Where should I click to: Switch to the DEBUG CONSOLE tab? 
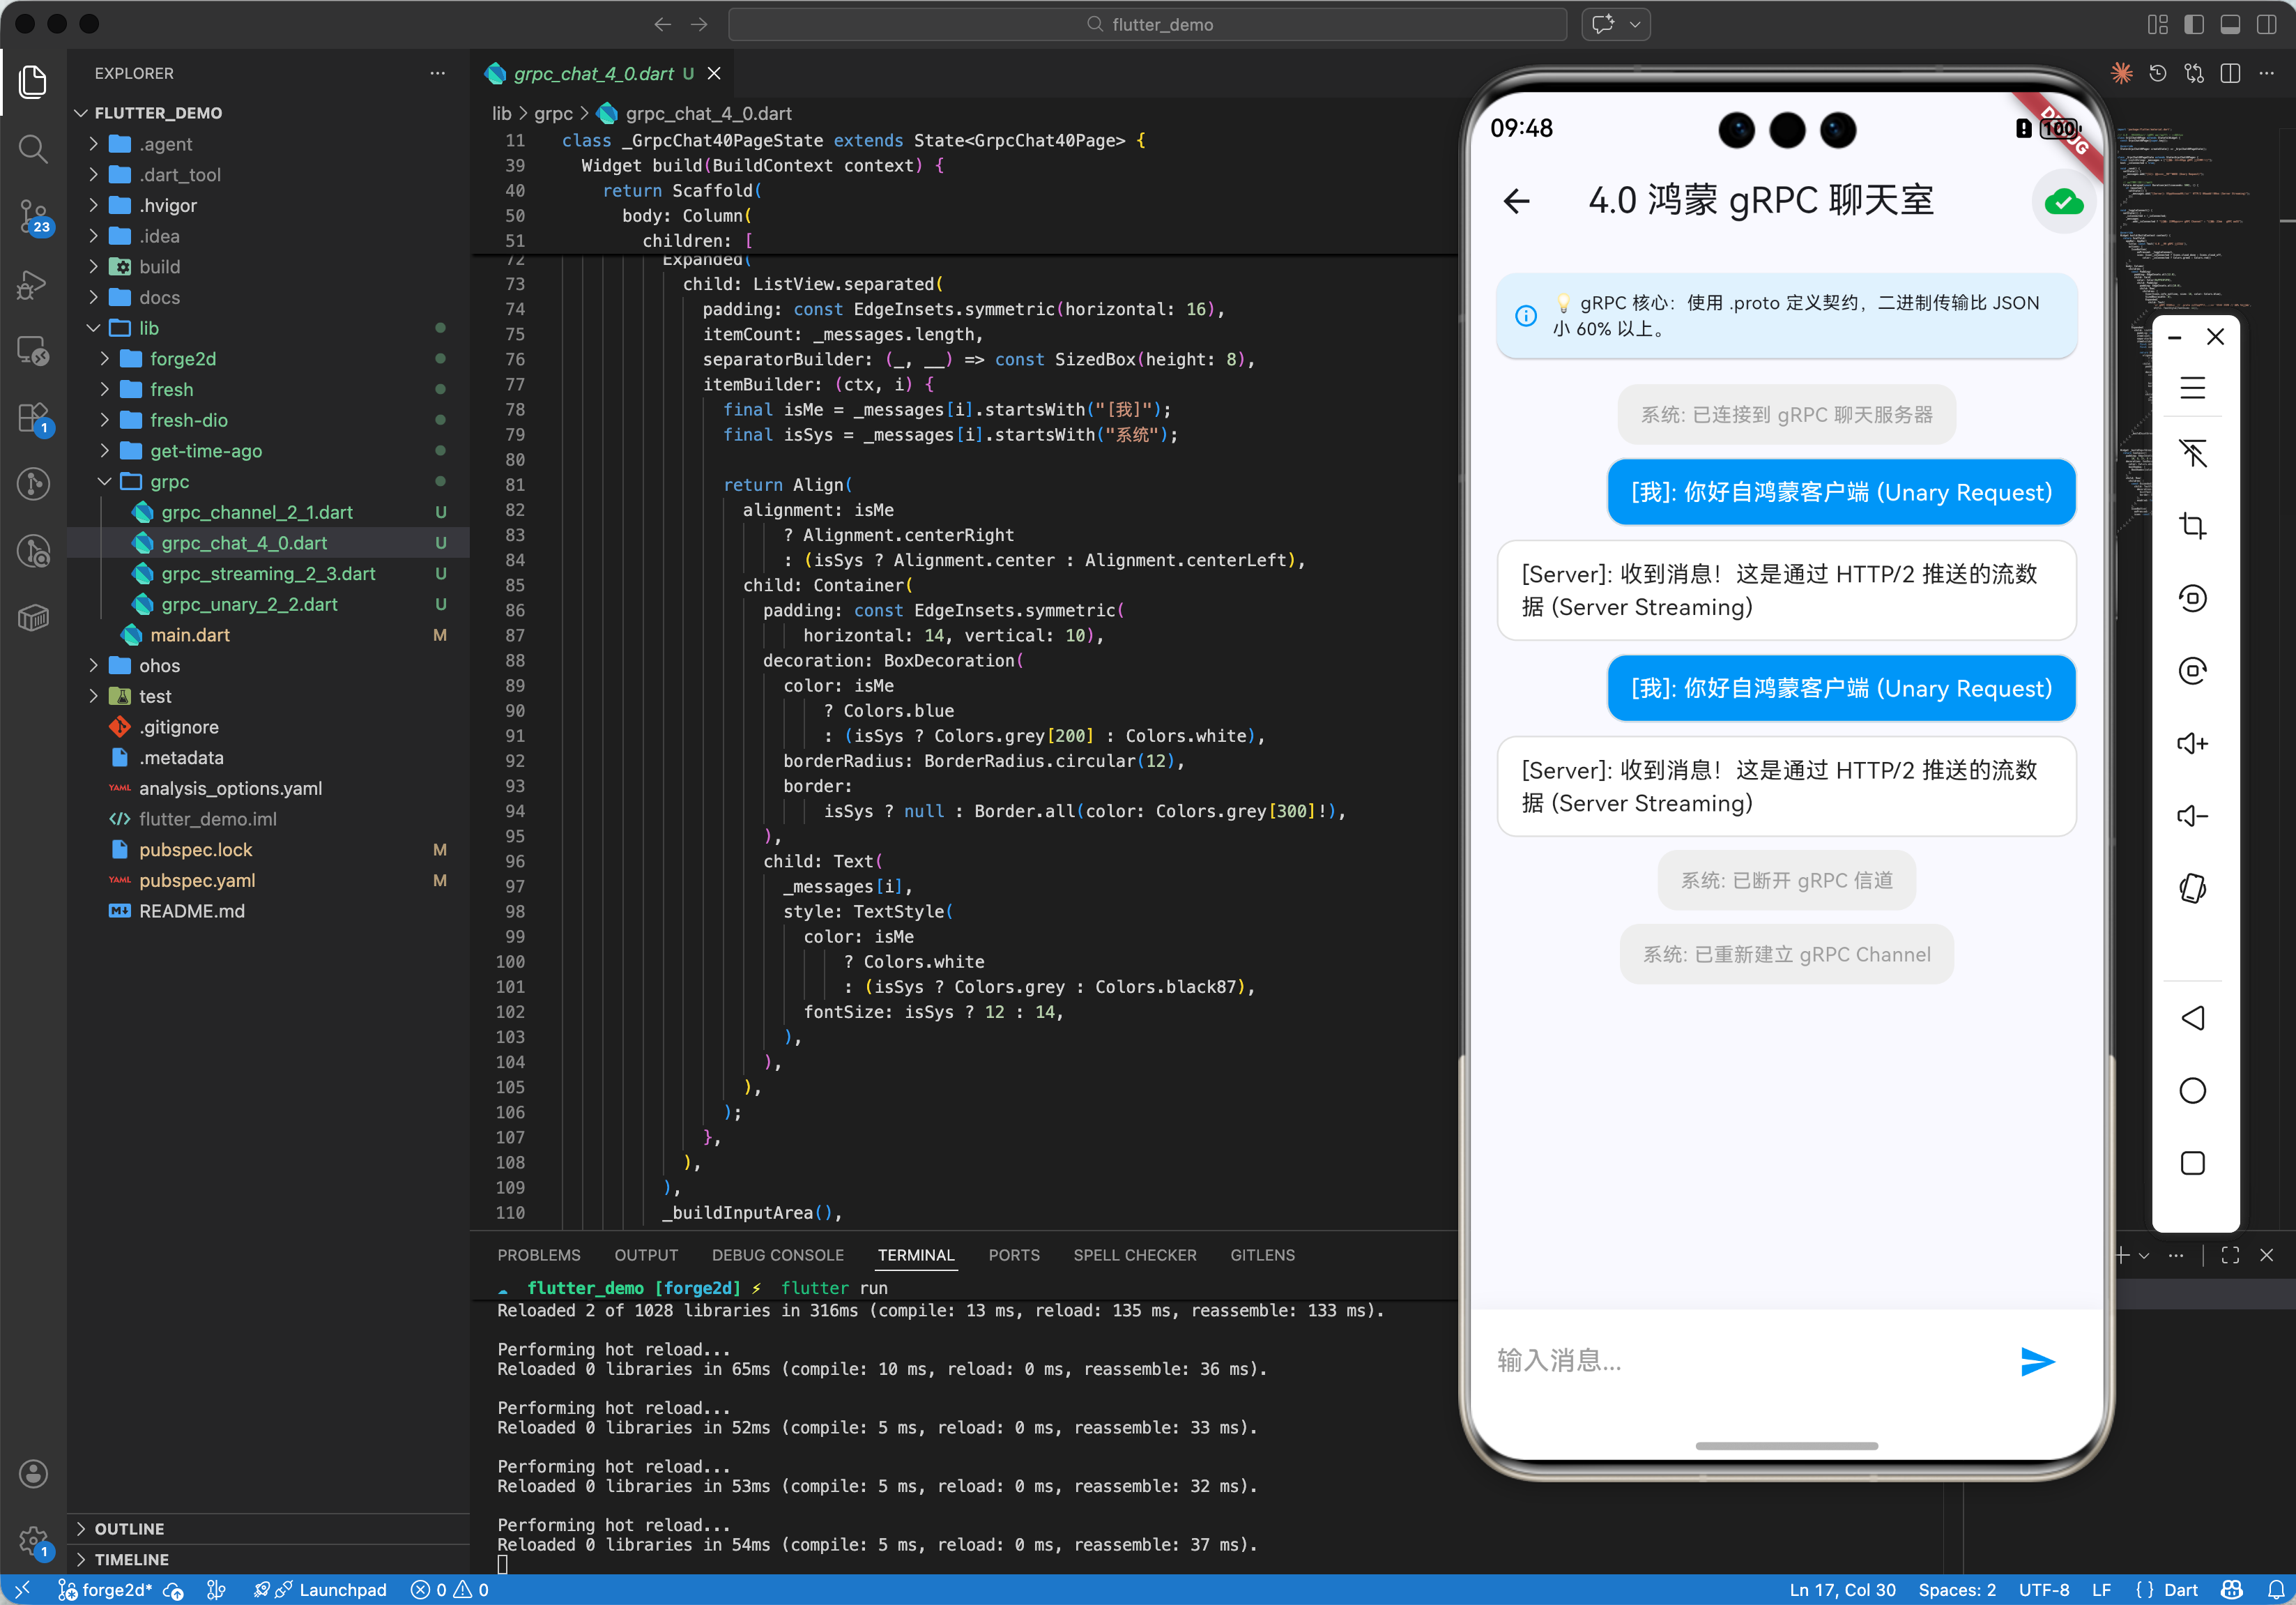(x=777, y=1254)
